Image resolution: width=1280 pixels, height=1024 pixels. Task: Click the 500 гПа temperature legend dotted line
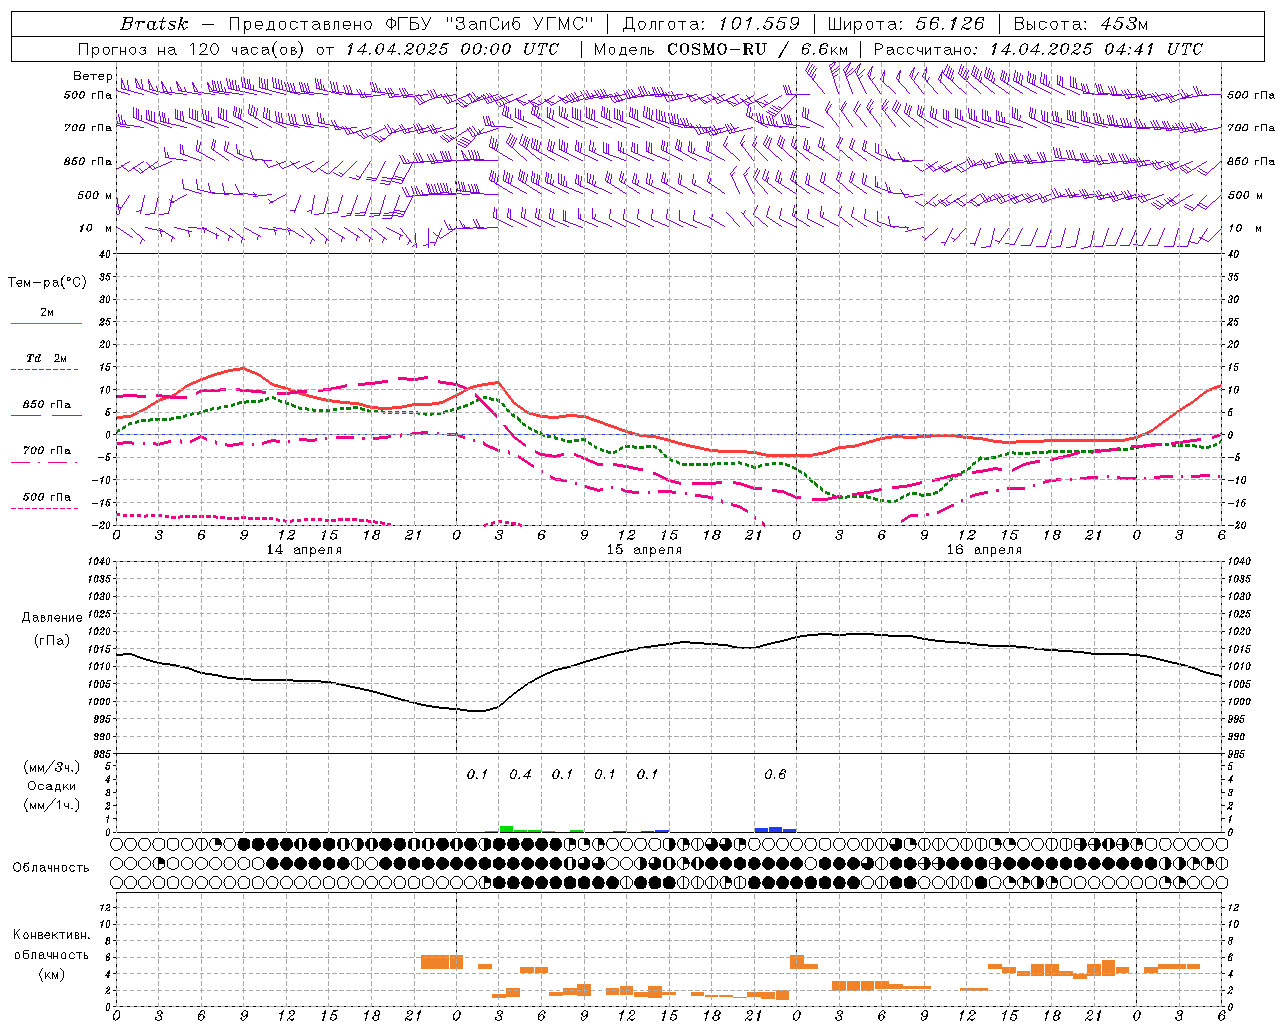coord(44,509)
